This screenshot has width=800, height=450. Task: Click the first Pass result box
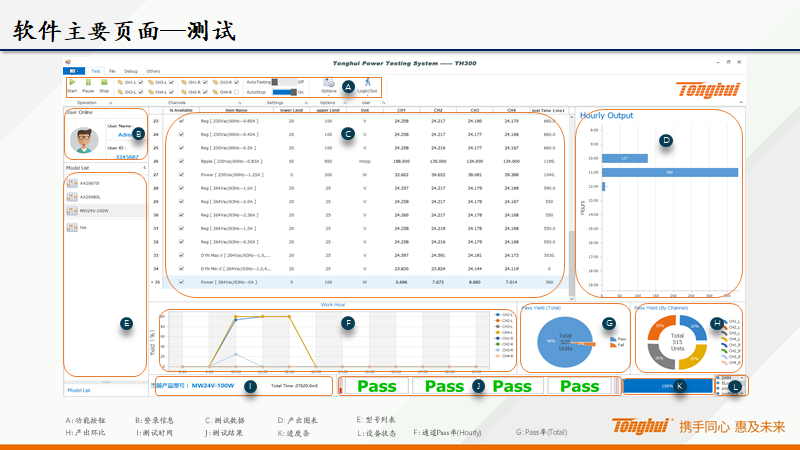377,386
